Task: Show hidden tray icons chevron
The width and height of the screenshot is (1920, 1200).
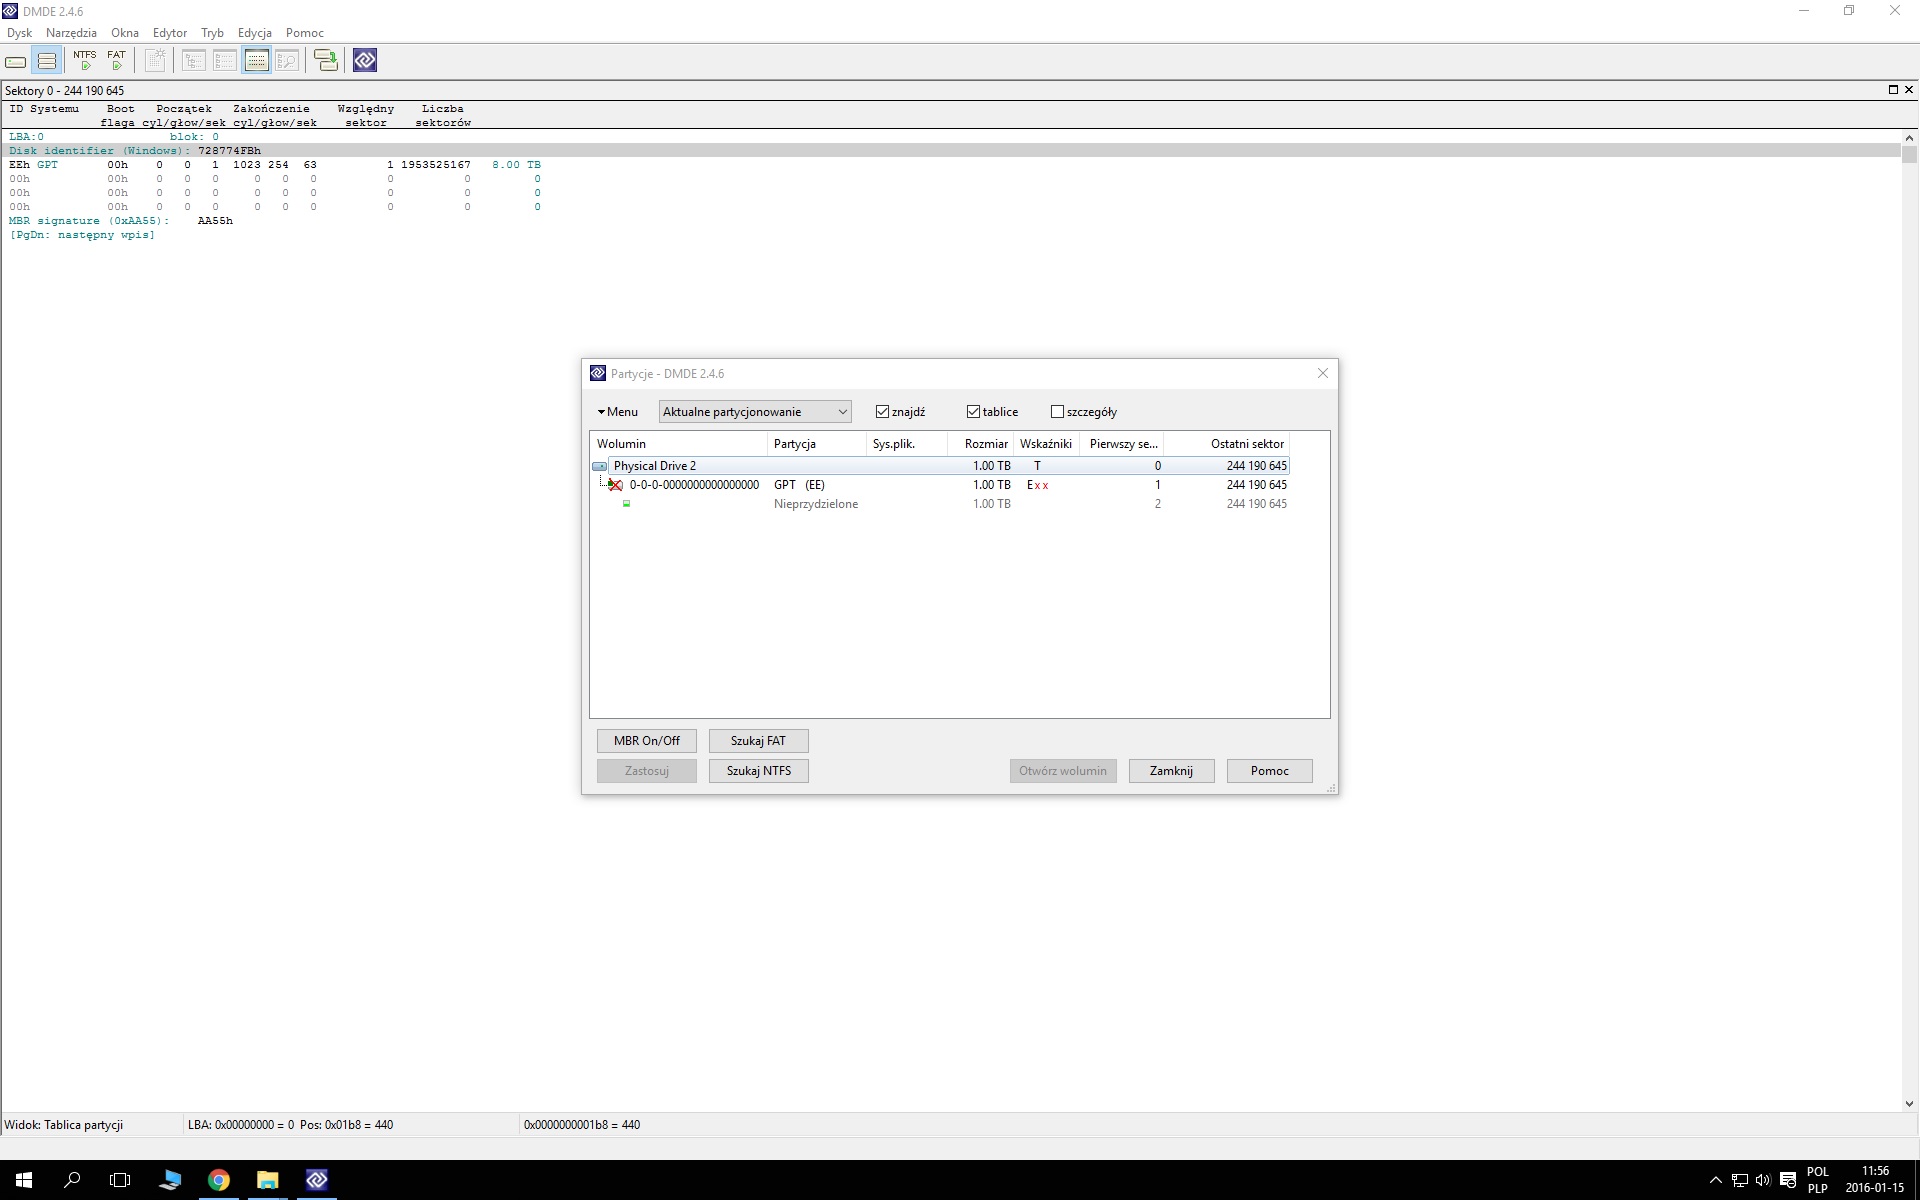Action: click(1716, 1181)
